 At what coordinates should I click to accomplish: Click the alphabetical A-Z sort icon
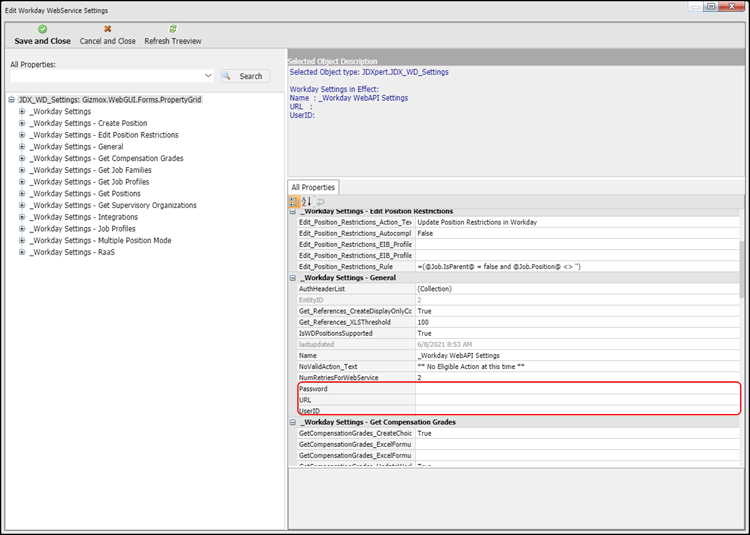306,202
